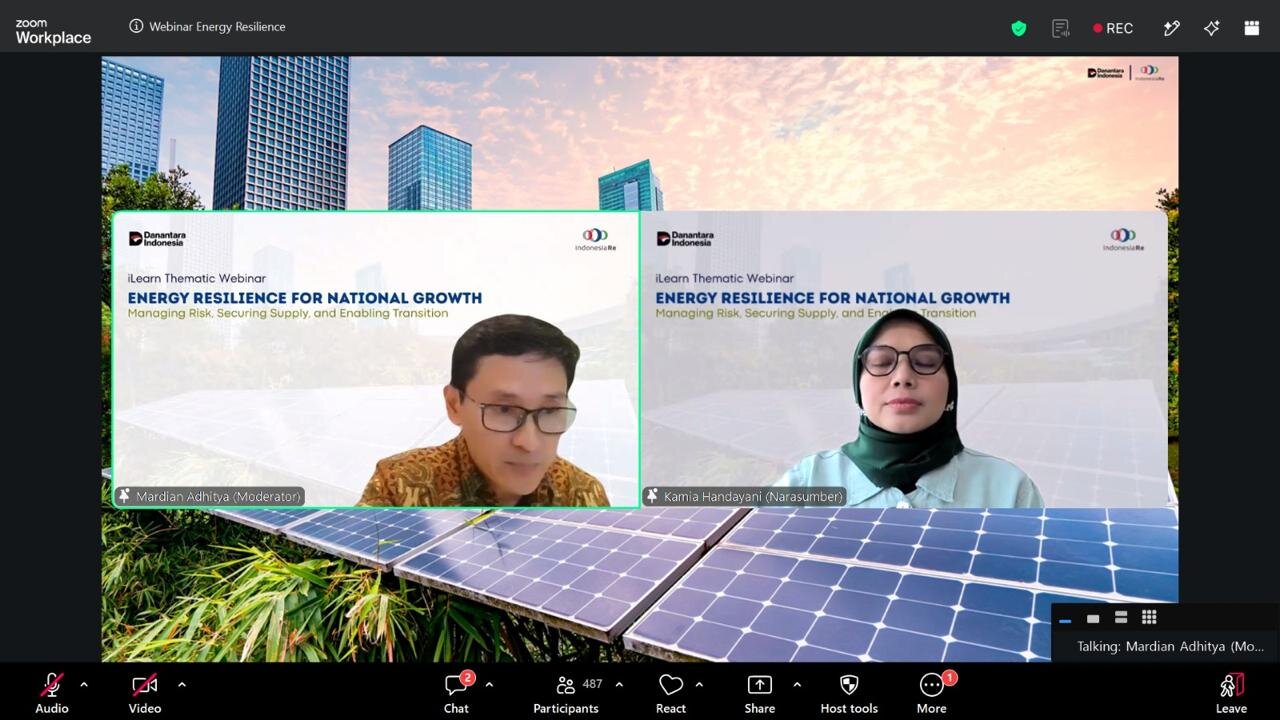Turn on the Video camera
Screen dimensions: 1280x720
(x=145, y=692)
